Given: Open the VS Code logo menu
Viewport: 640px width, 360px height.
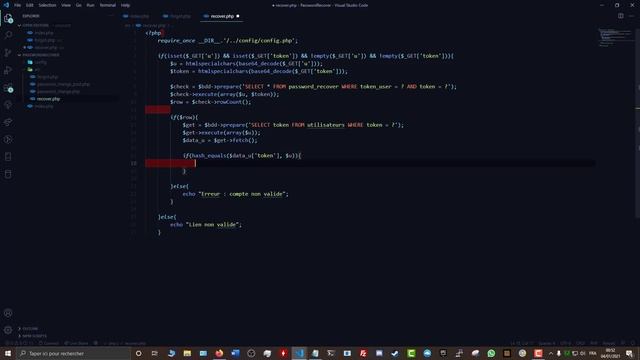Looking at the screenshot, I should 6,5.
